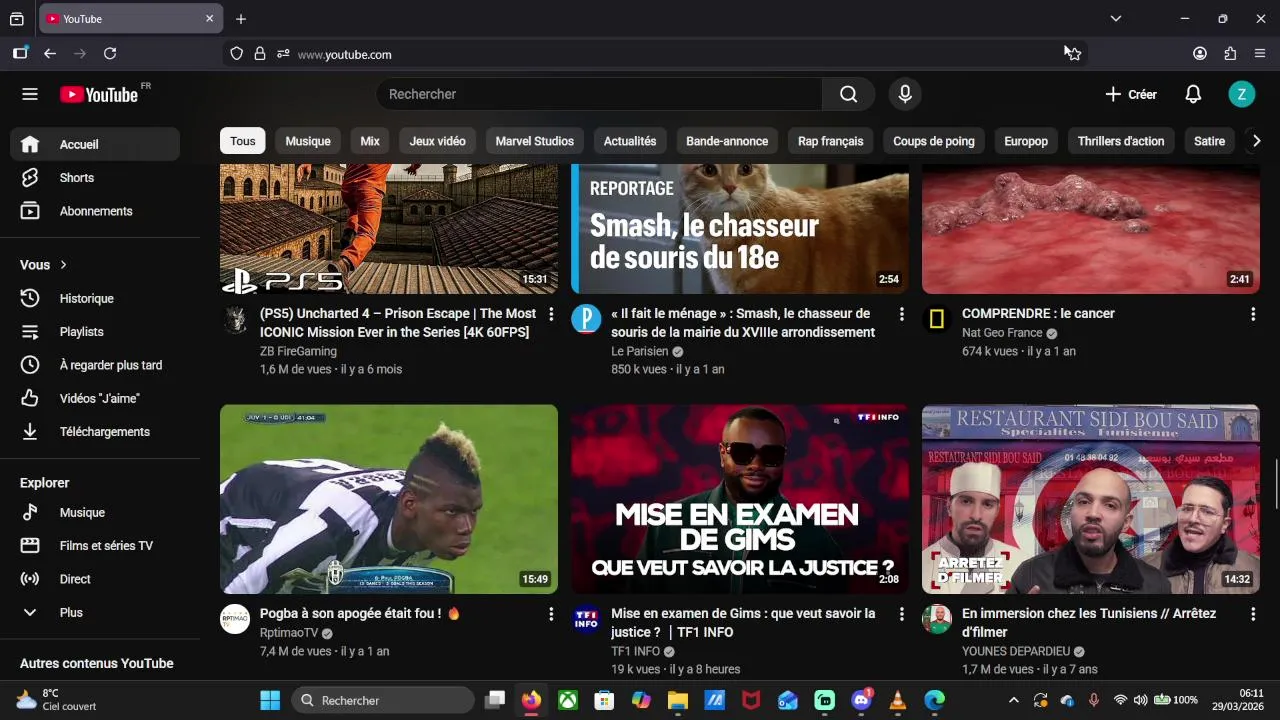
Task: Select the Mix filter chip
Action: tap(370, 141)
